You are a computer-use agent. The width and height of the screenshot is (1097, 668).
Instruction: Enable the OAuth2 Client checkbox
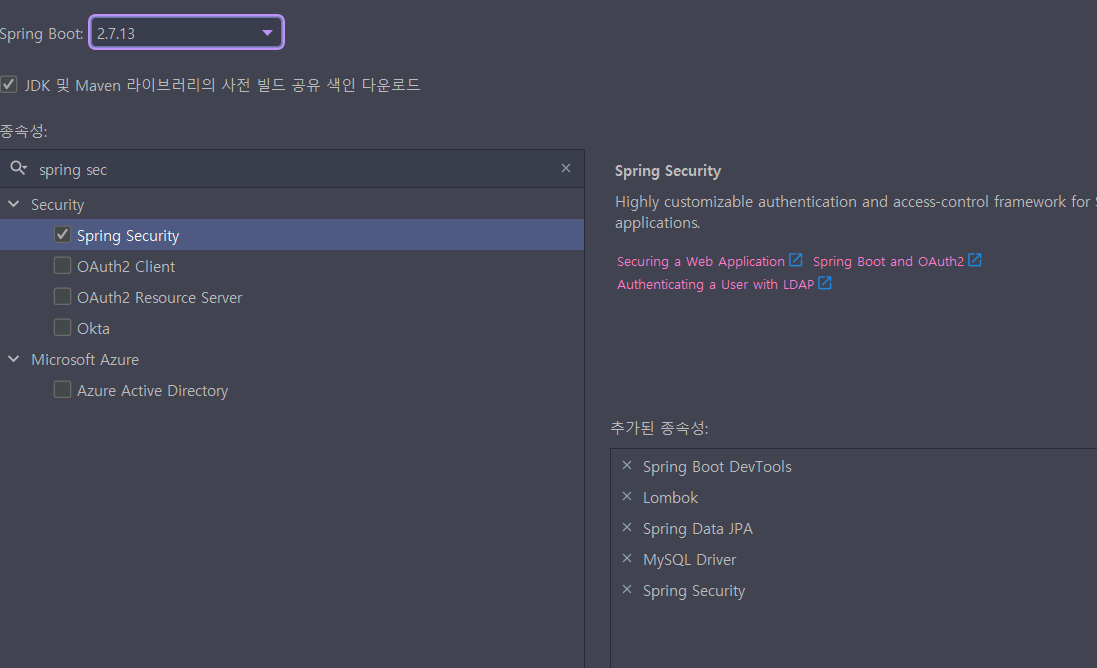(62, 266)
